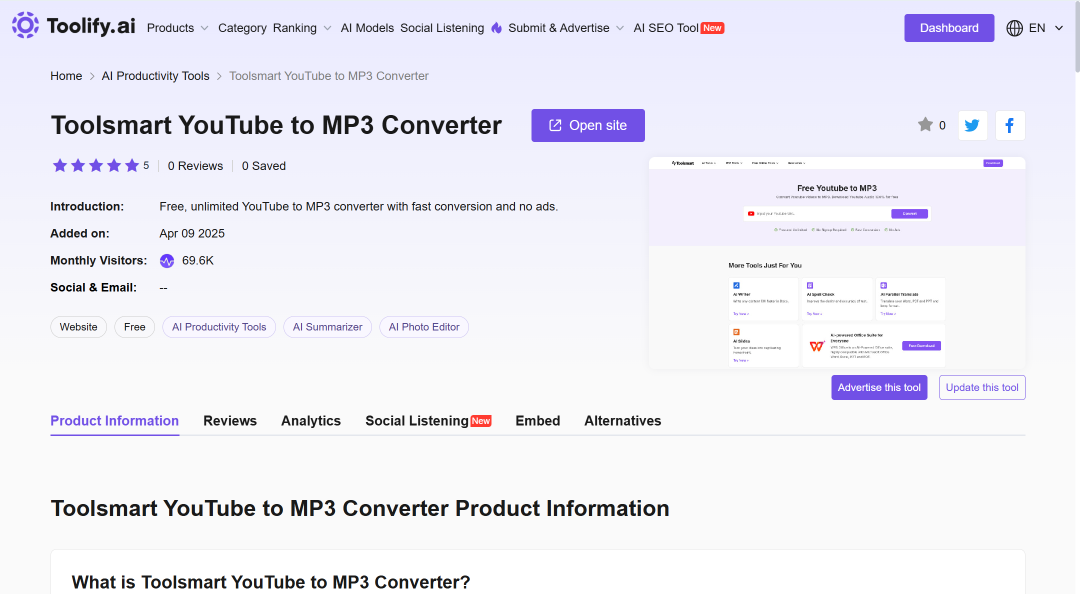Click the AI Productivity Tools tag
The height and width of the screenshot is (594, 1080).
(219, 327)
